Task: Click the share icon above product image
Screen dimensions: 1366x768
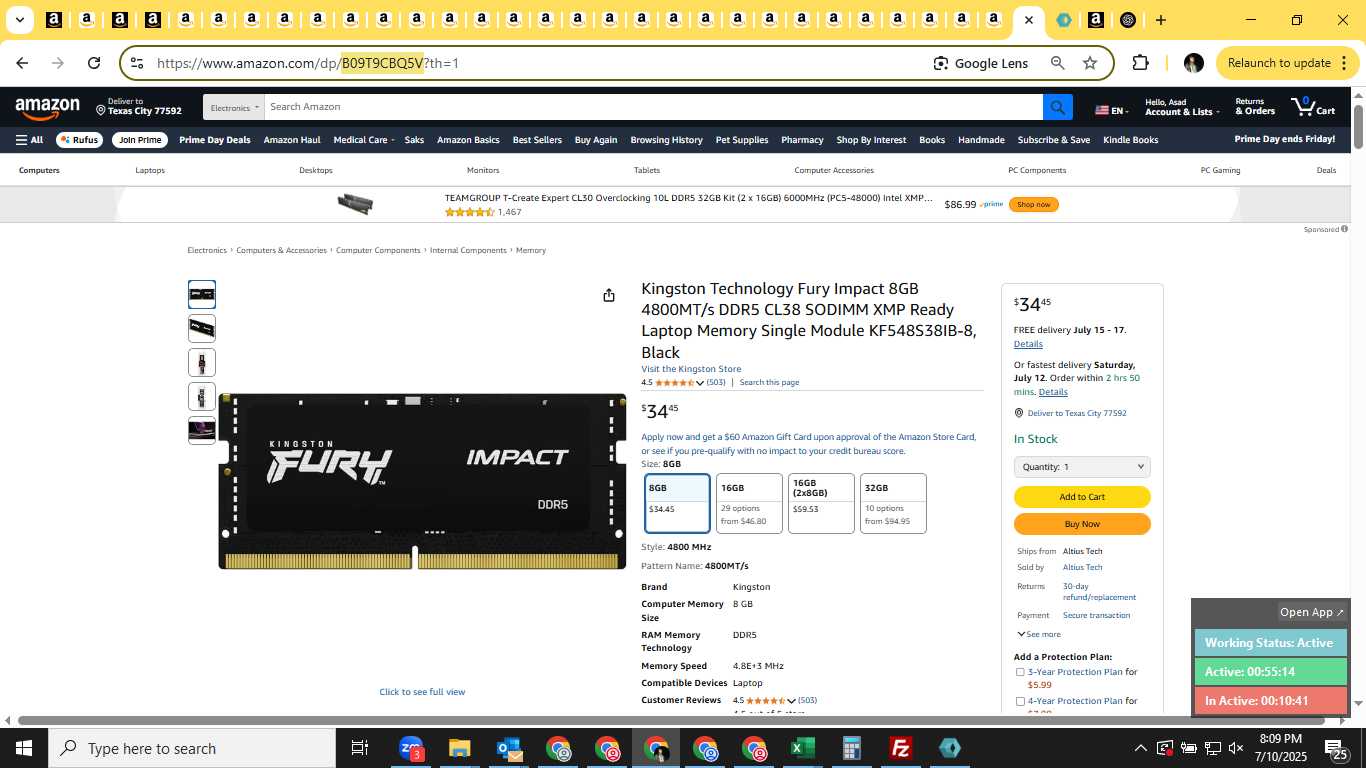Action: tap(608, 295)
